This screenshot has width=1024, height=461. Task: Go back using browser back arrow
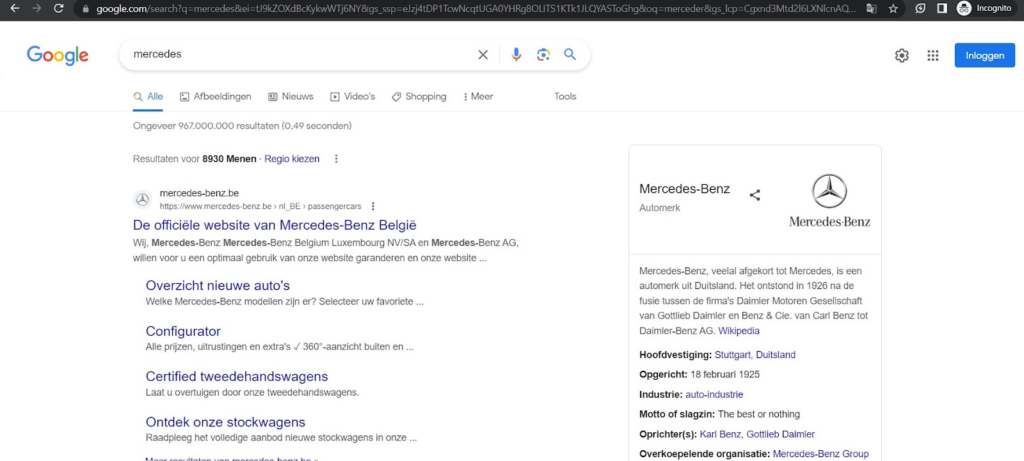point(15,8)
